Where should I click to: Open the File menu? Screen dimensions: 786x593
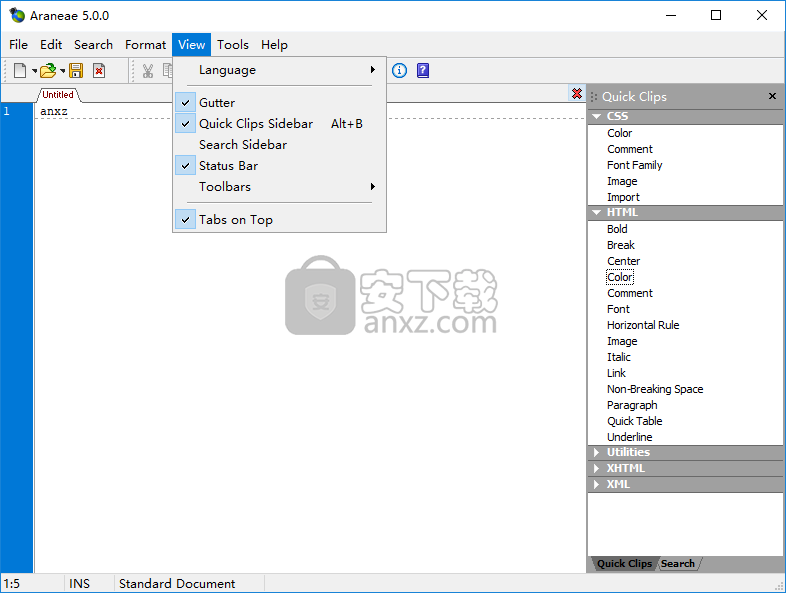[19, 45]
